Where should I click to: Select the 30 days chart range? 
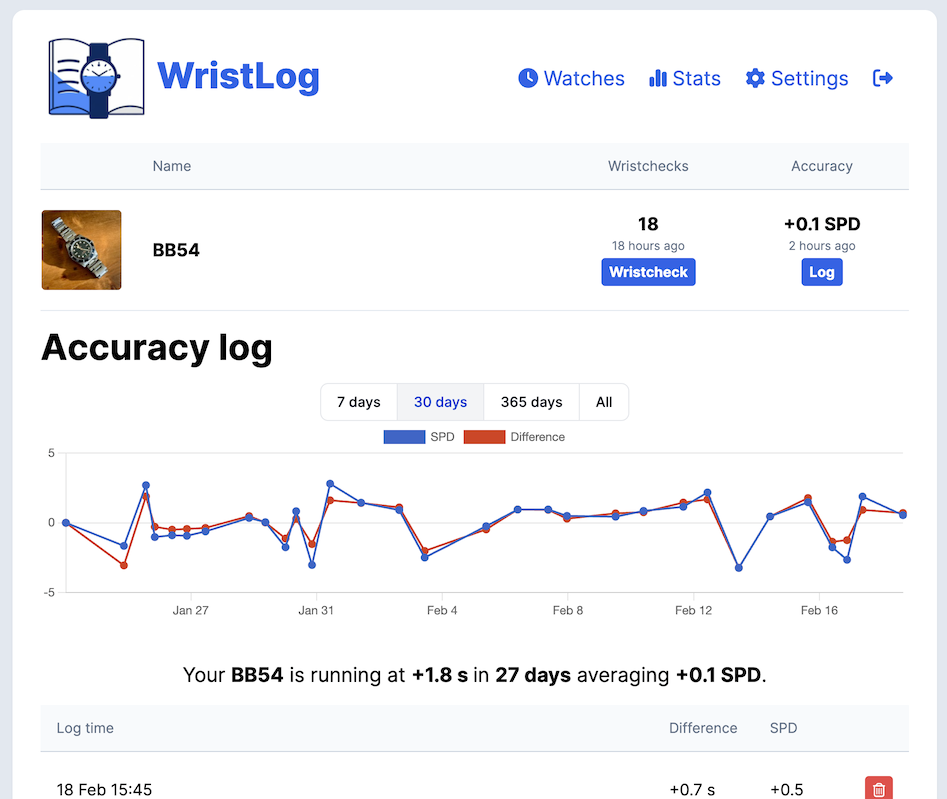440,402
